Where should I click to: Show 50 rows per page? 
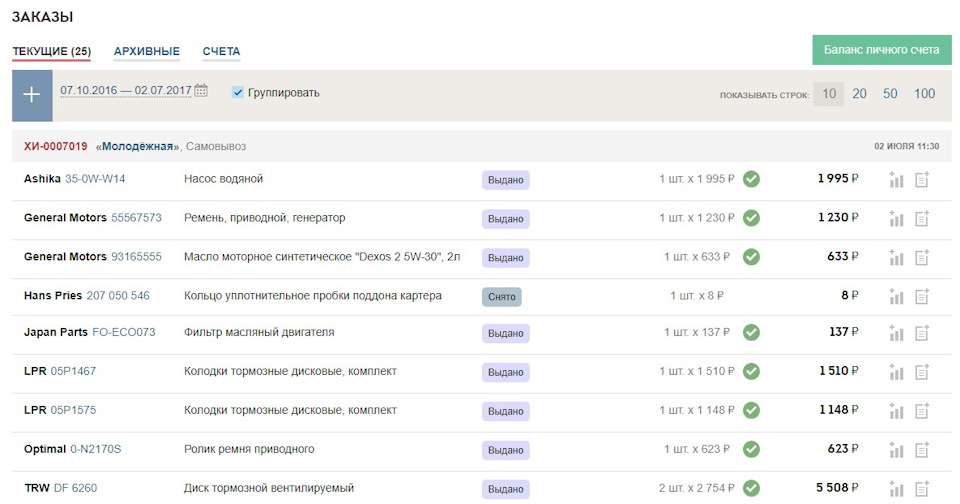[890, 94]
